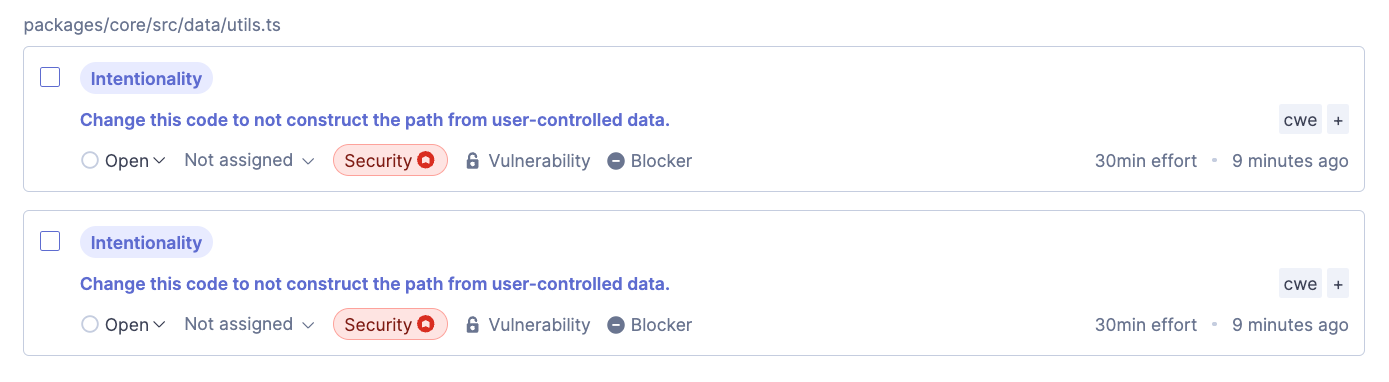The width and height of the screenshot is (1389, 382).
Task: Select the second issue's checkbox
Action: pos(50,241)
